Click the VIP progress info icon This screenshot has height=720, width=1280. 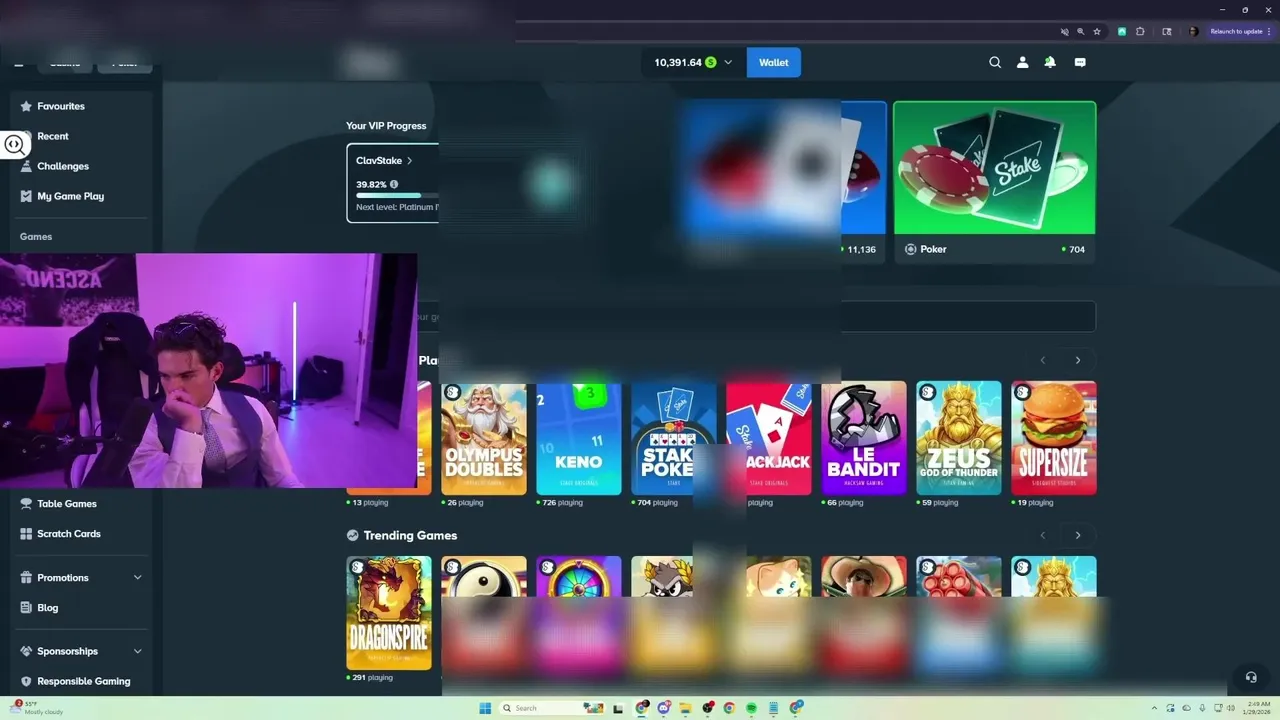tap(394, 184)
